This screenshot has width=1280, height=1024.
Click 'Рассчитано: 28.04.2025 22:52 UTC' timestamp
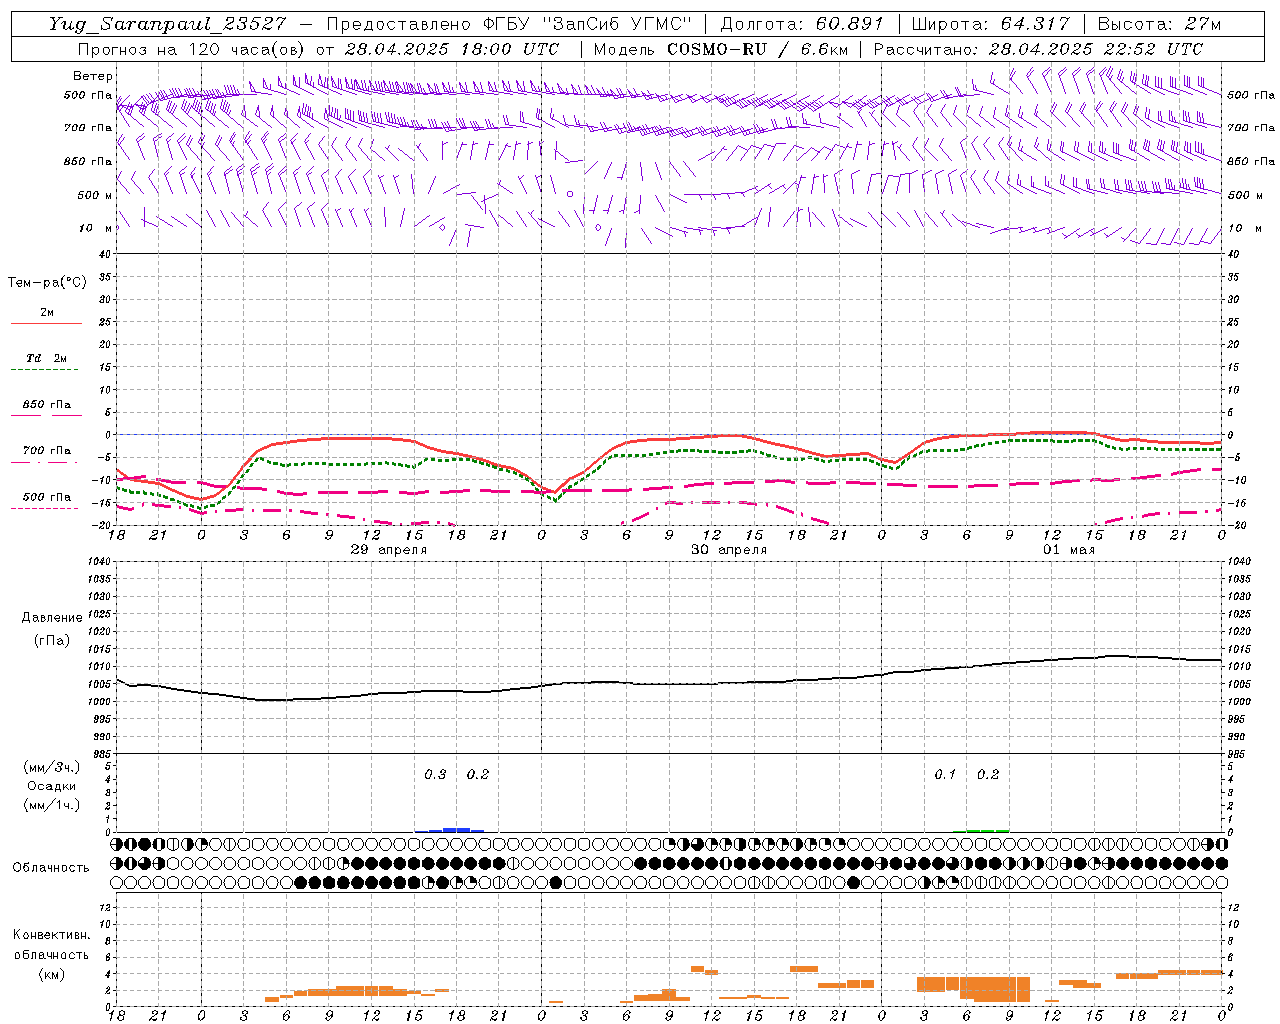(1038, 49)
